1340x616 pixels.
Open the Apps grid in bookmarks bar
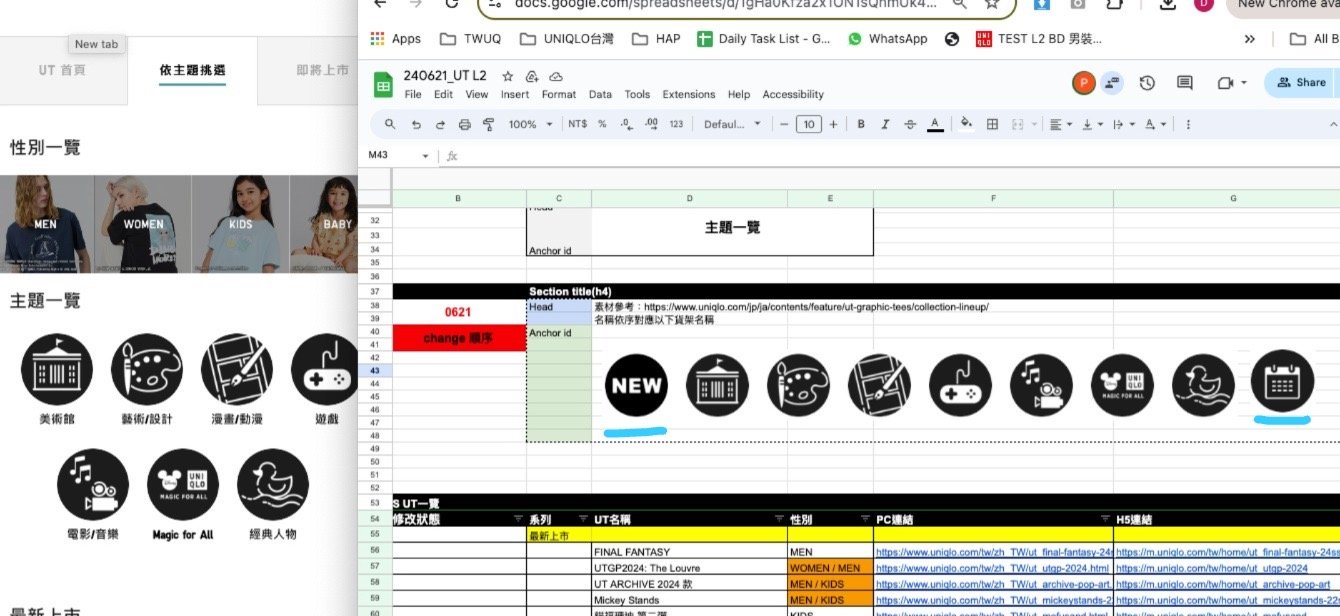396,39
